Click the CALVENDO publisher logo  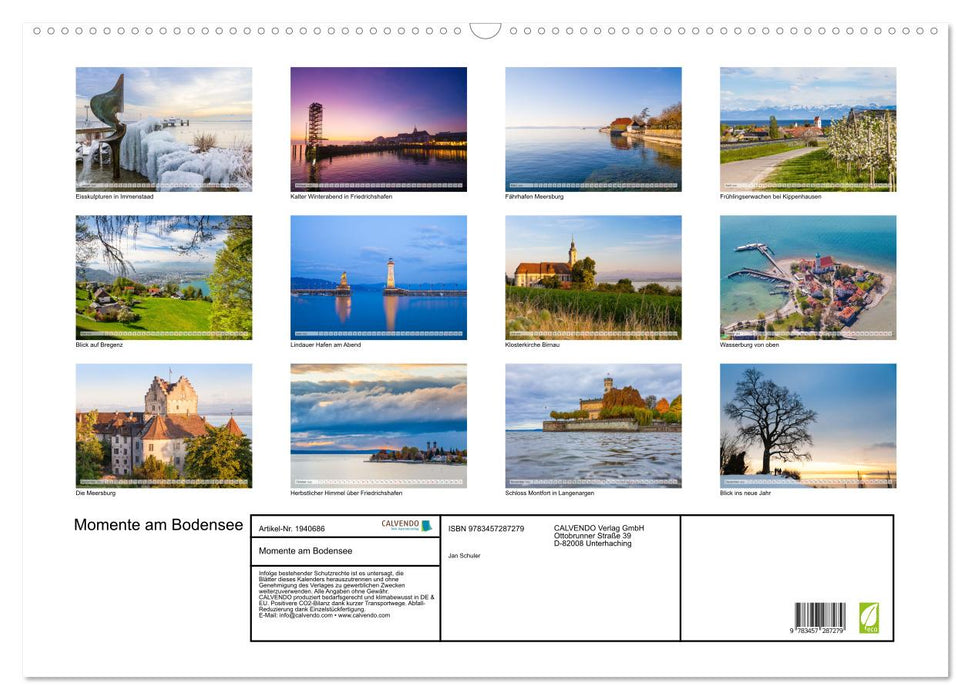click(x=403, y=525)
